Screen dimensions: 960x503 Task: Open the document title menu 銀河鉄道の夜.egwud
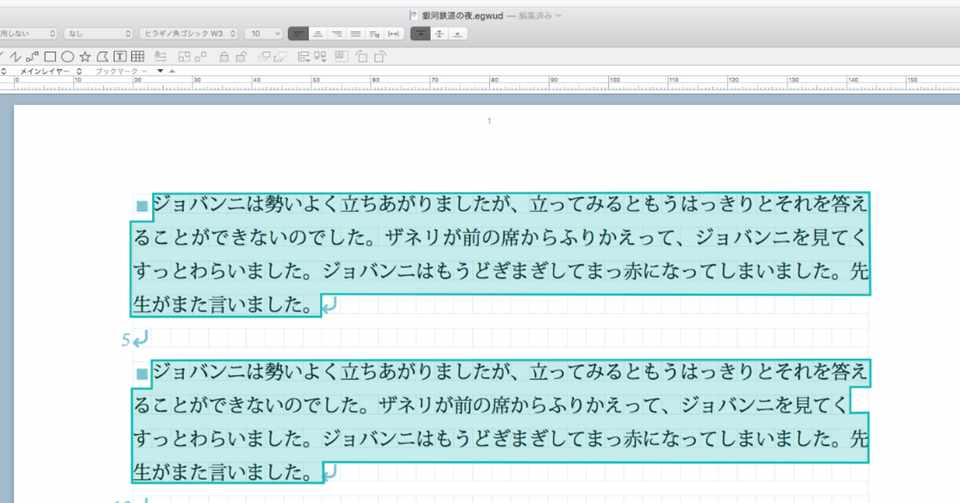[x=462, y=15]
